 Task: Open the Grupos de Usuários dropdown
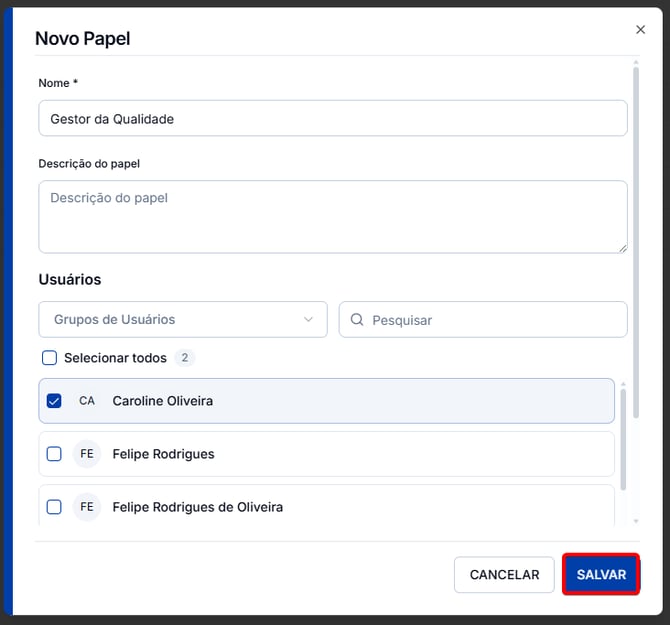pos(183,320)
